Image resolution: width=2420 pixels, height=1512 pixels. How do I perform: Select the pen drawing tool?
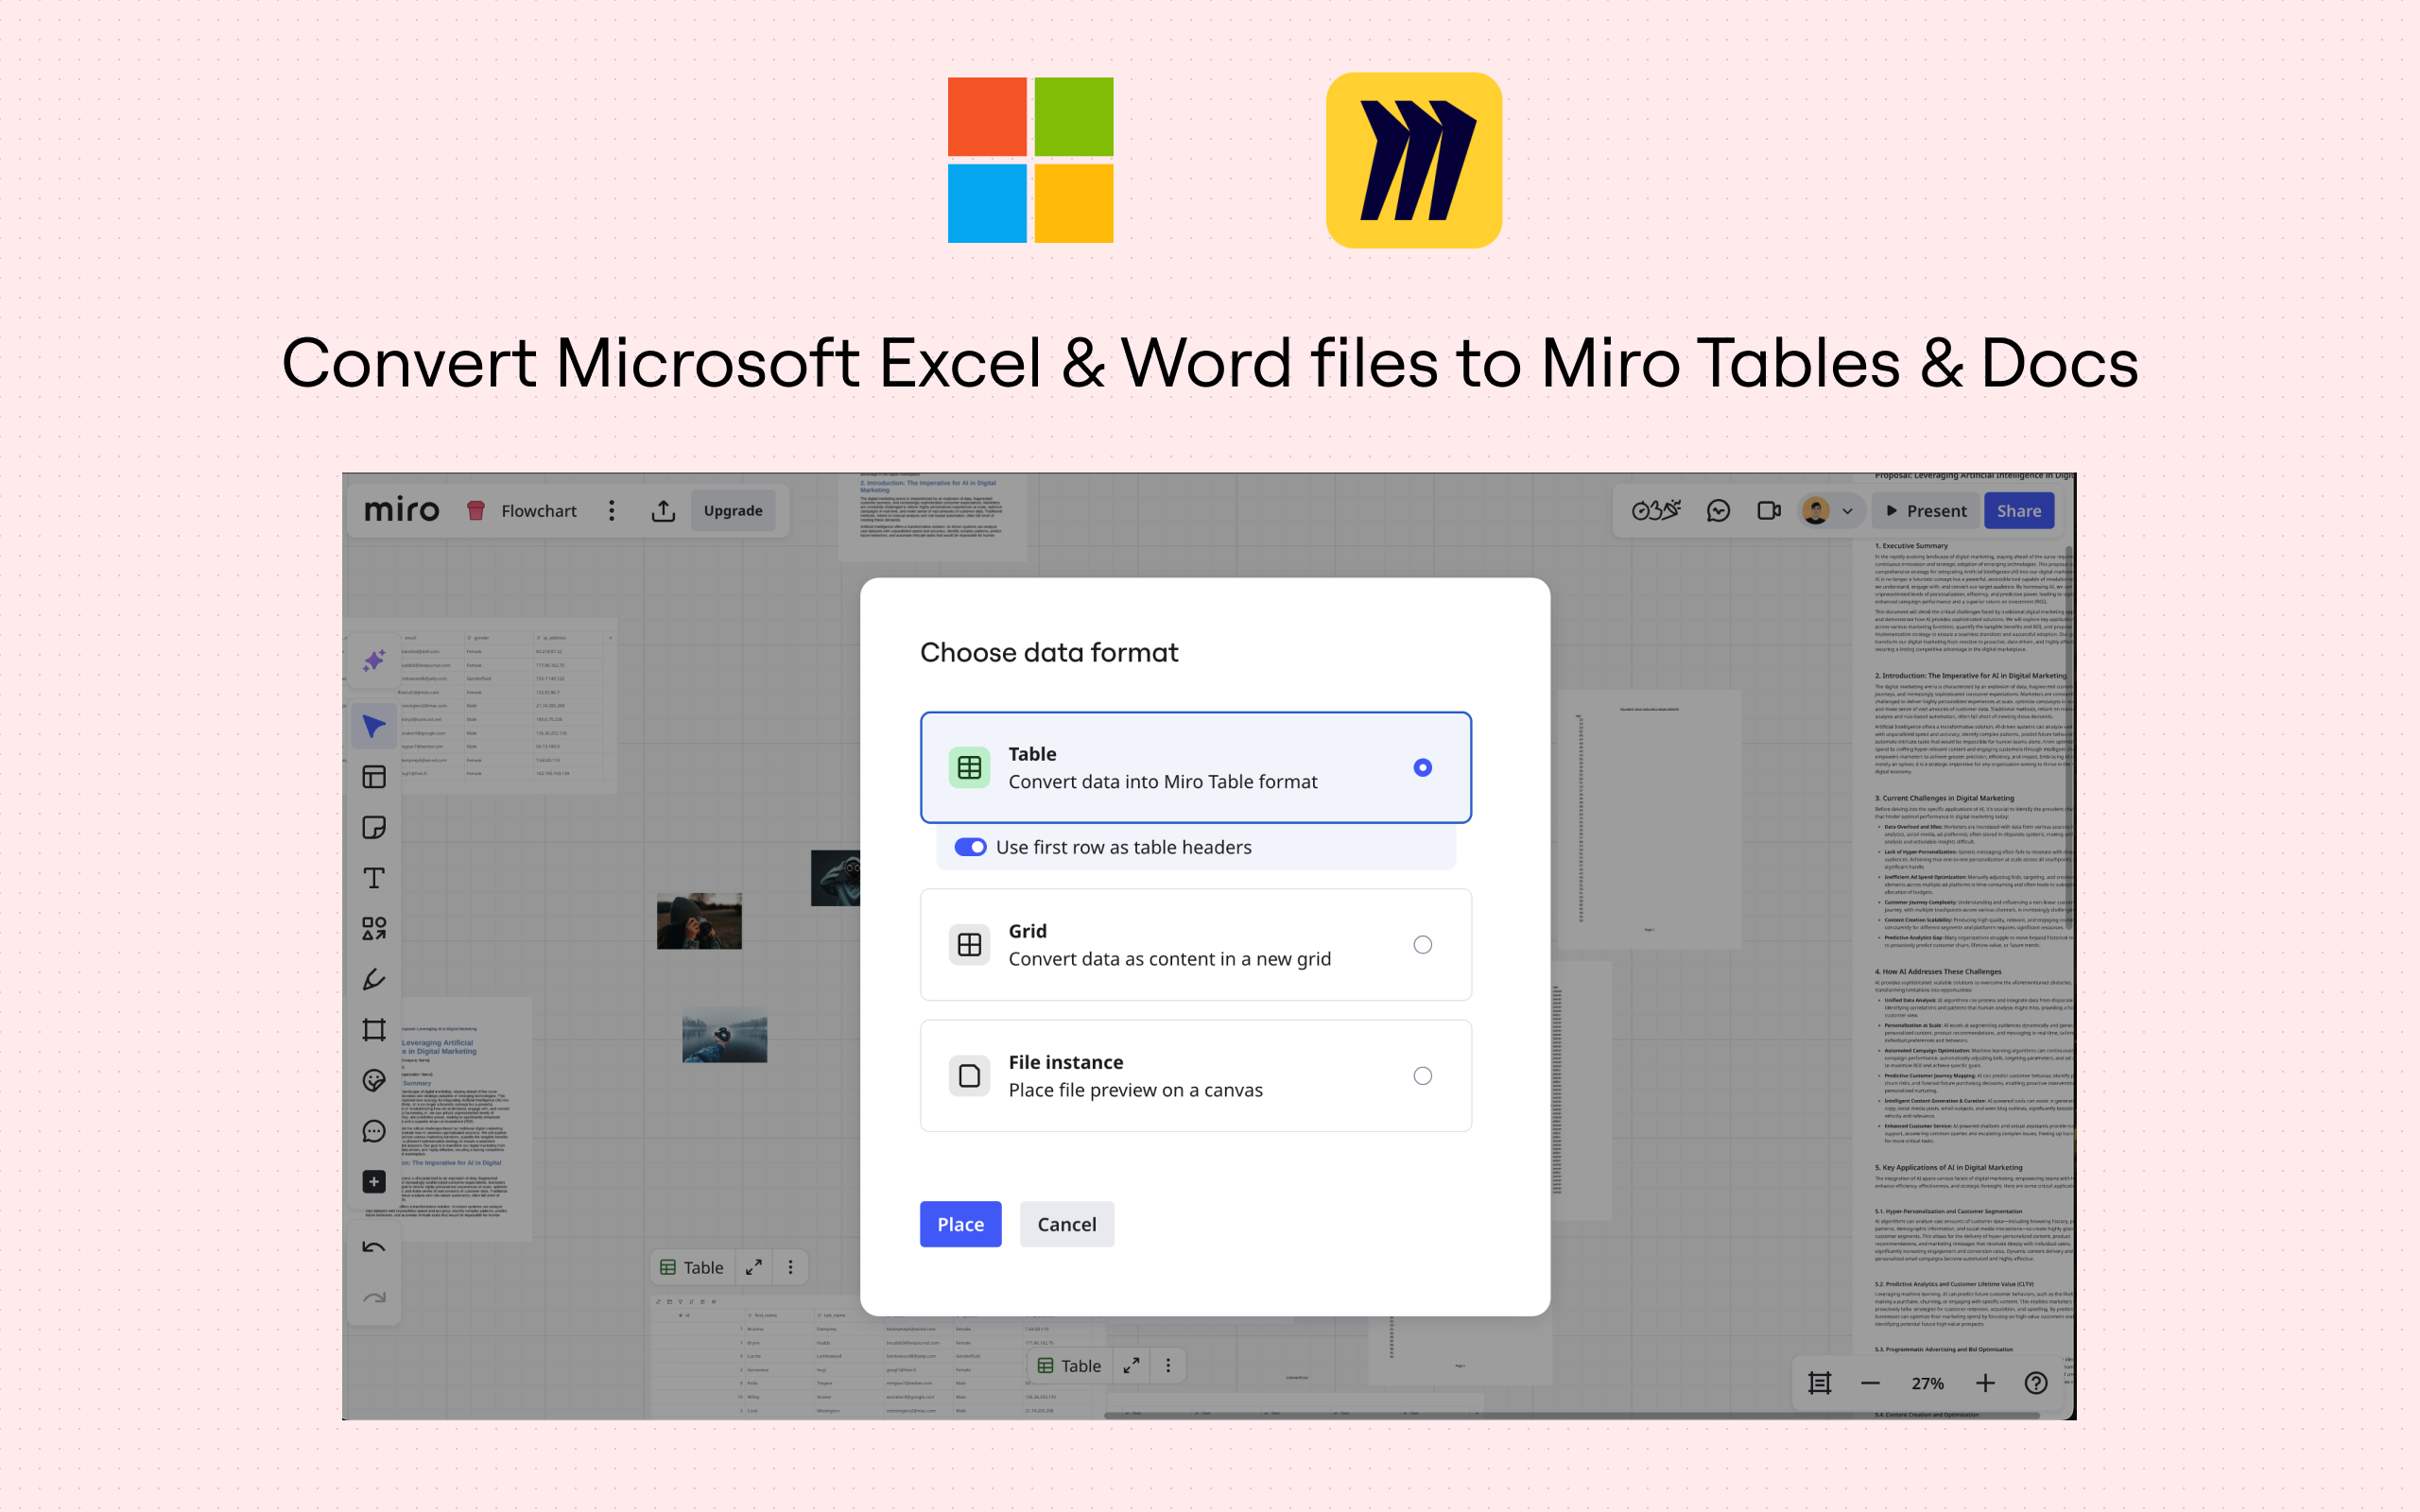[374, 979]
